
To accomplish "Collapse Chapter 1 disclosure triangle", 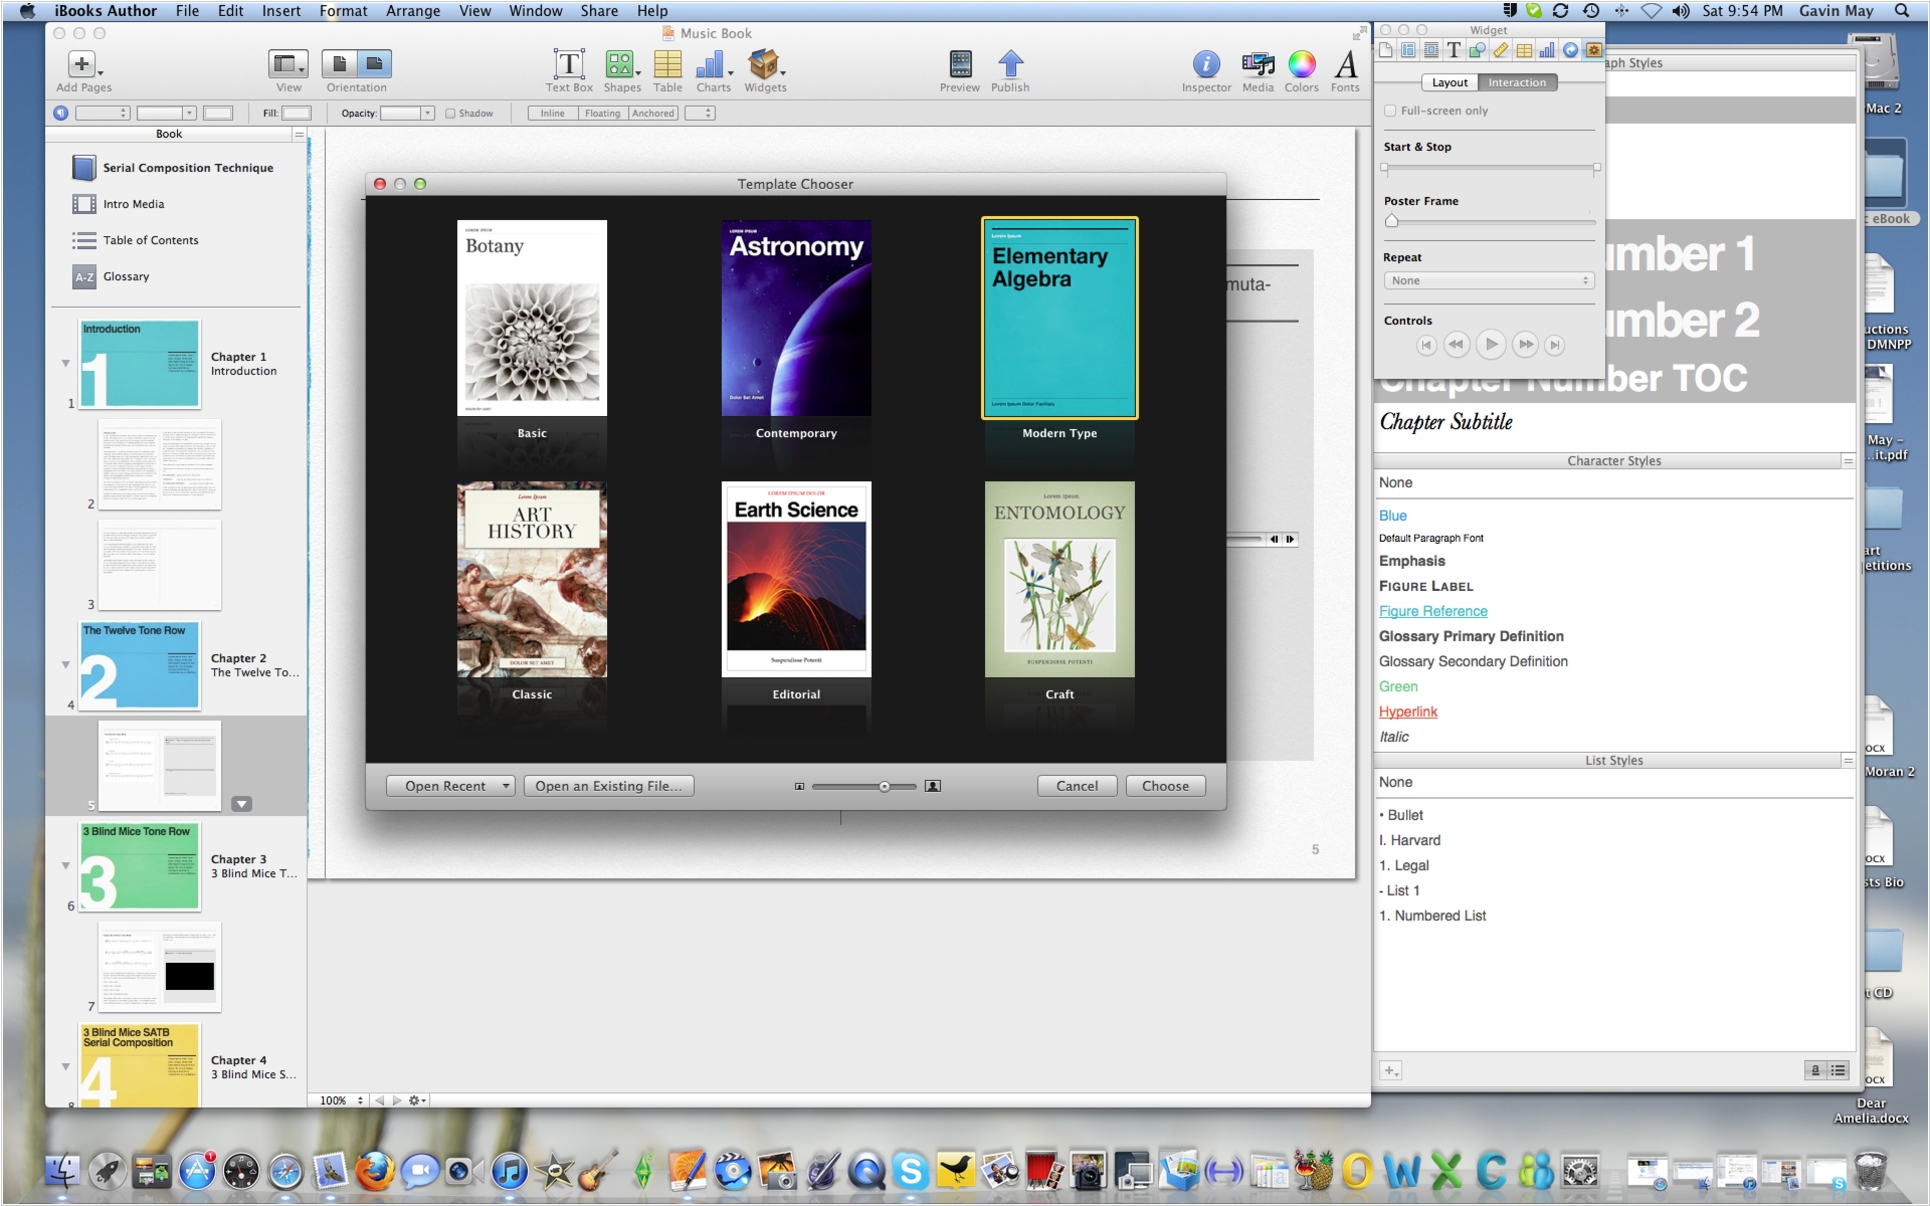I will pyautogui.click(x=66, y=363).
